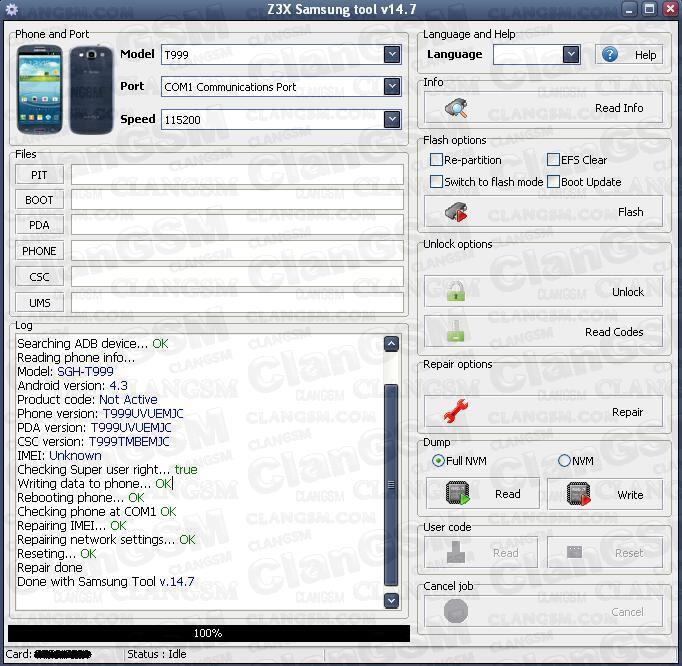This screenshot has height=666, width=682.
Task: Click the PDA file path field
Action: pos(237,225)
